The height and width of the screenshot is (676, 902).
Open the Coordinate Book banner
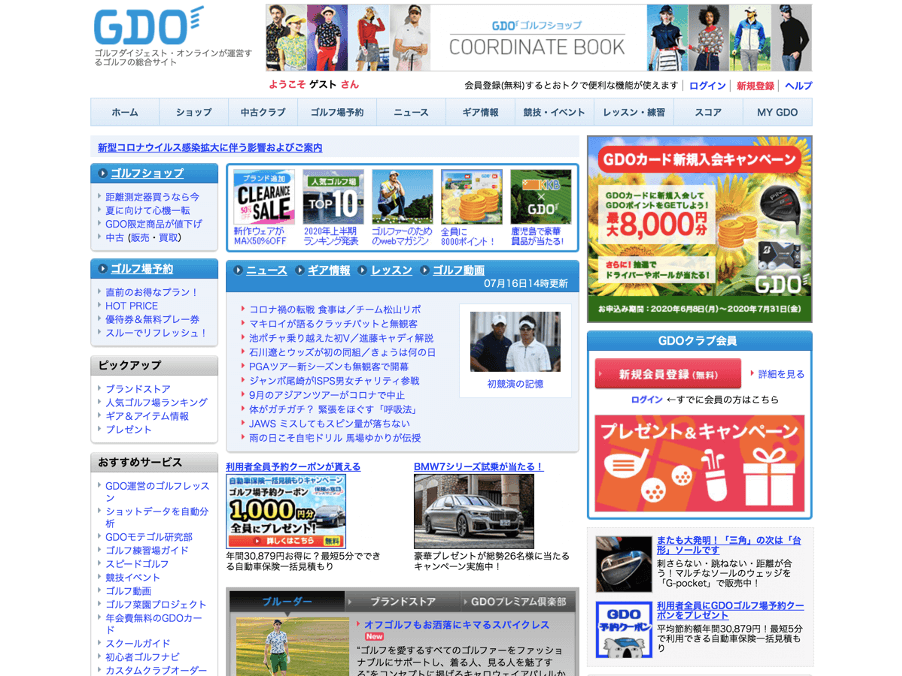click(538, 38)
